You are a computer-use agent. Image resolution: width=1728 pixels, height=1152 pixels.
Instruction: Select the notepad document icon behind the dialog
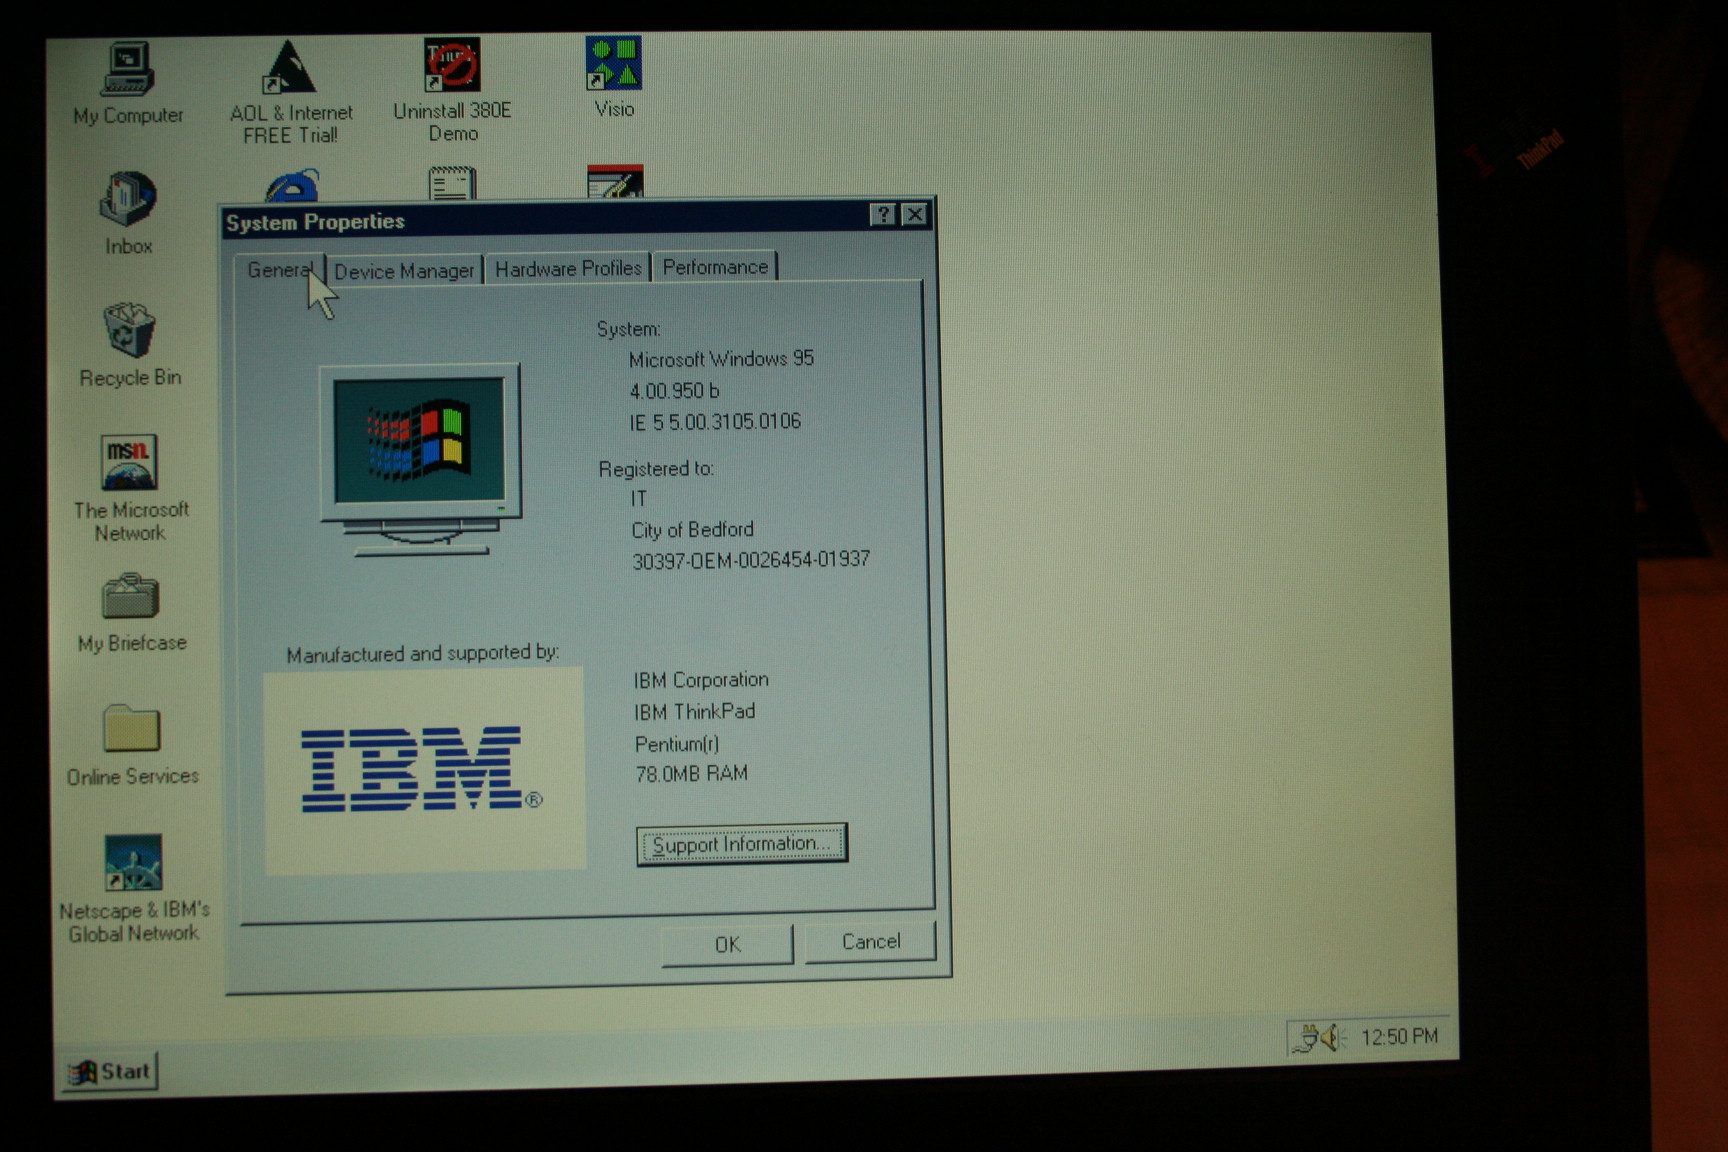pyautogui.click(x=452, y=183)
